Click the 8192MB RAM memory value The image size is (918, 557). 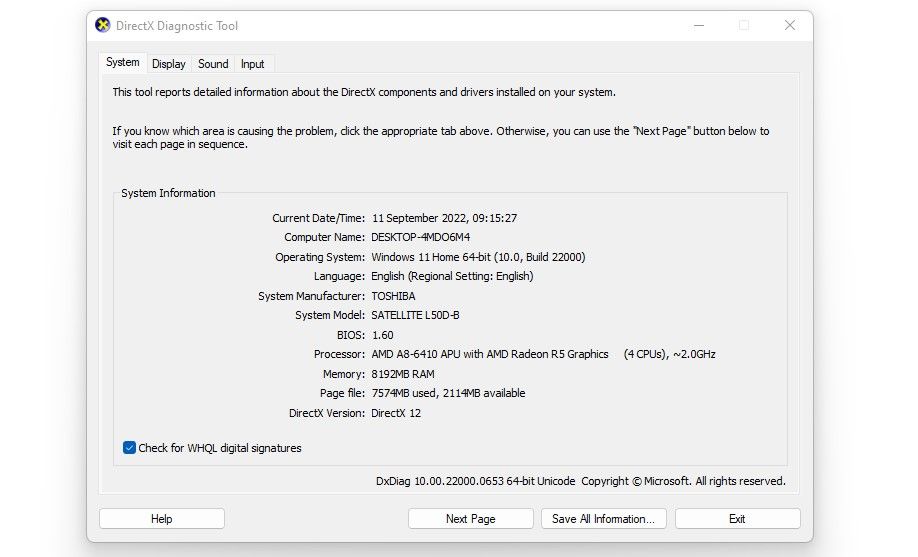[403, 374]
